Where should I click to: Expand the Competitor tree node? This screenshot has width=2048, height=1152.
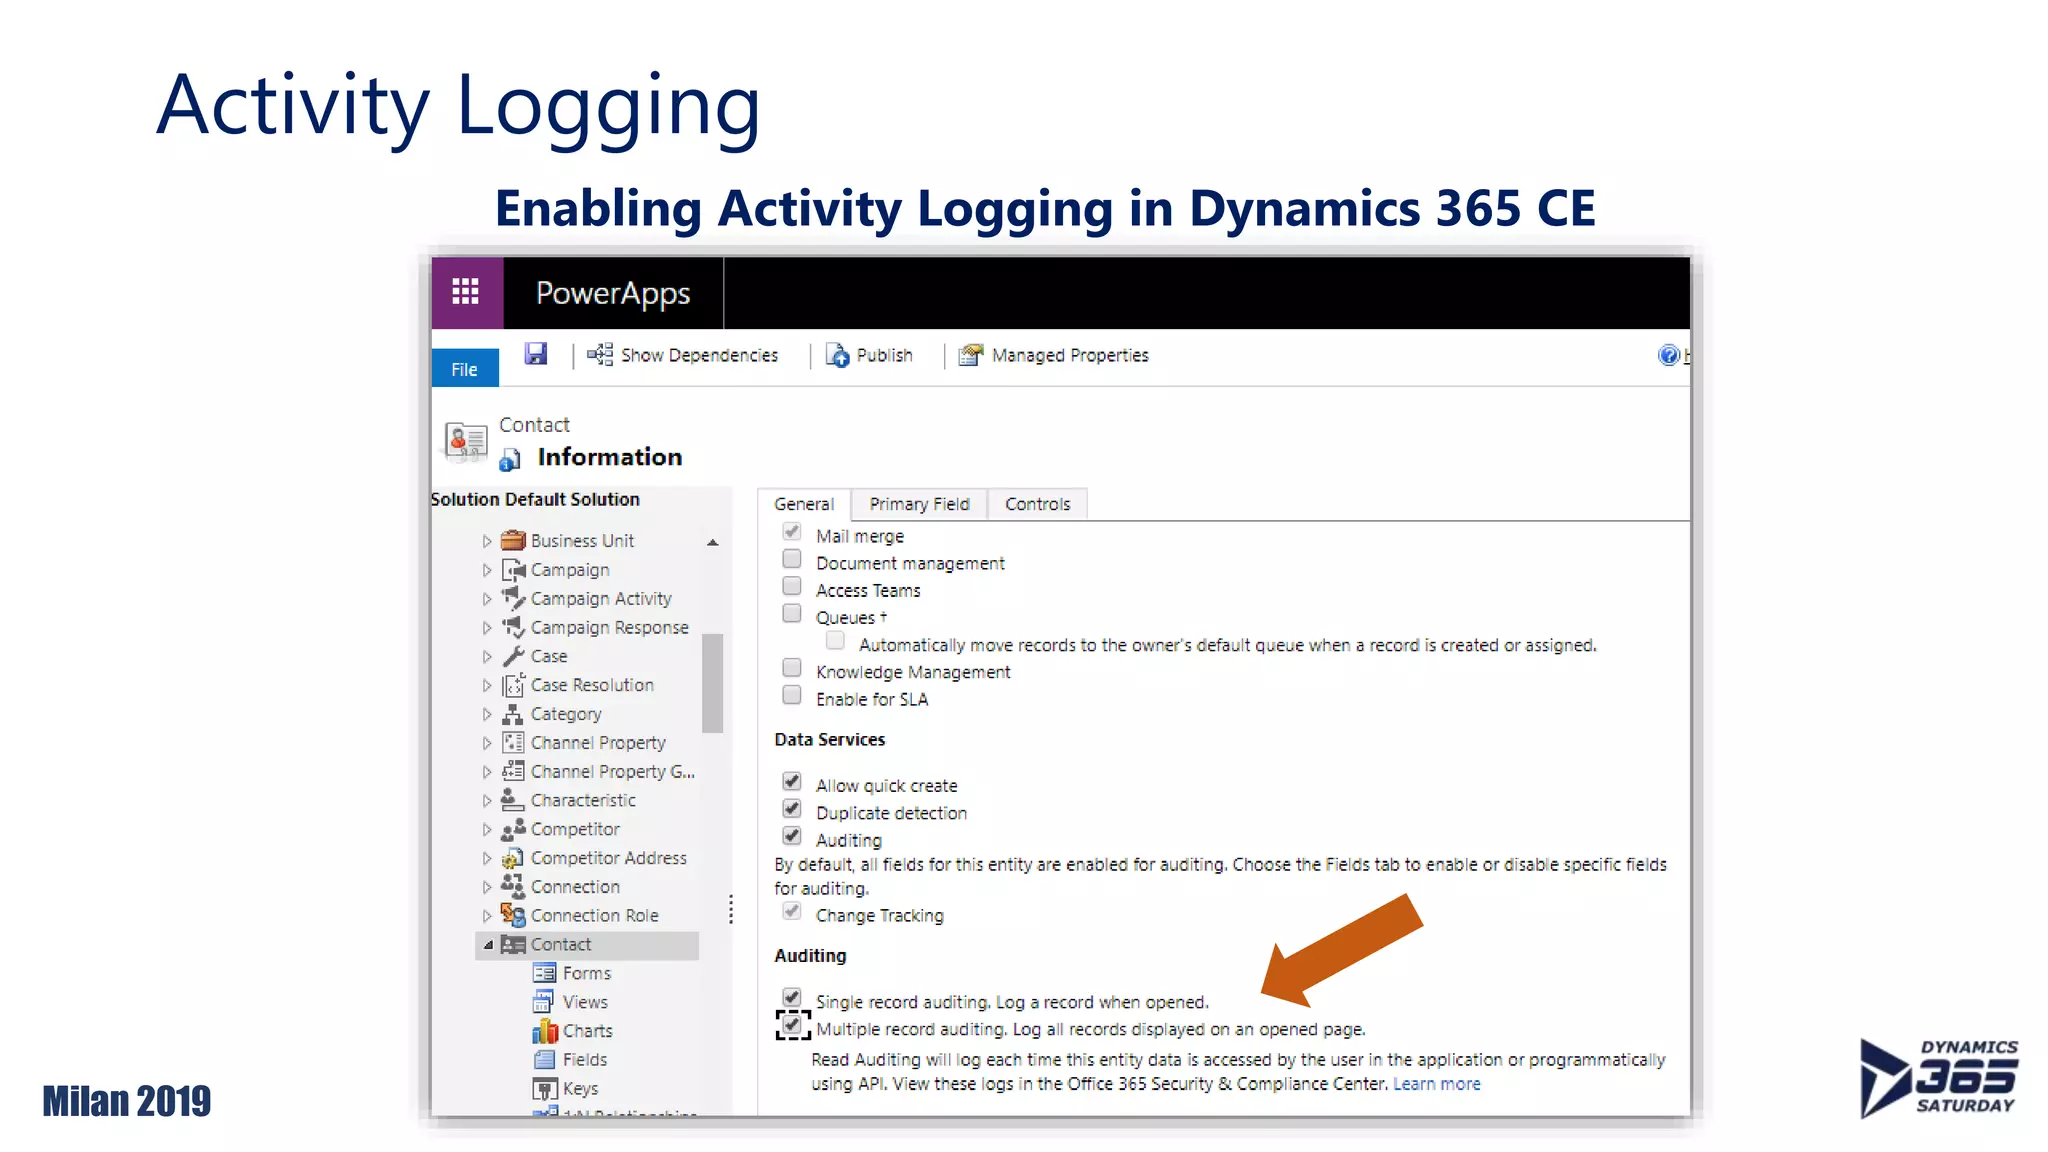(487, 830)
